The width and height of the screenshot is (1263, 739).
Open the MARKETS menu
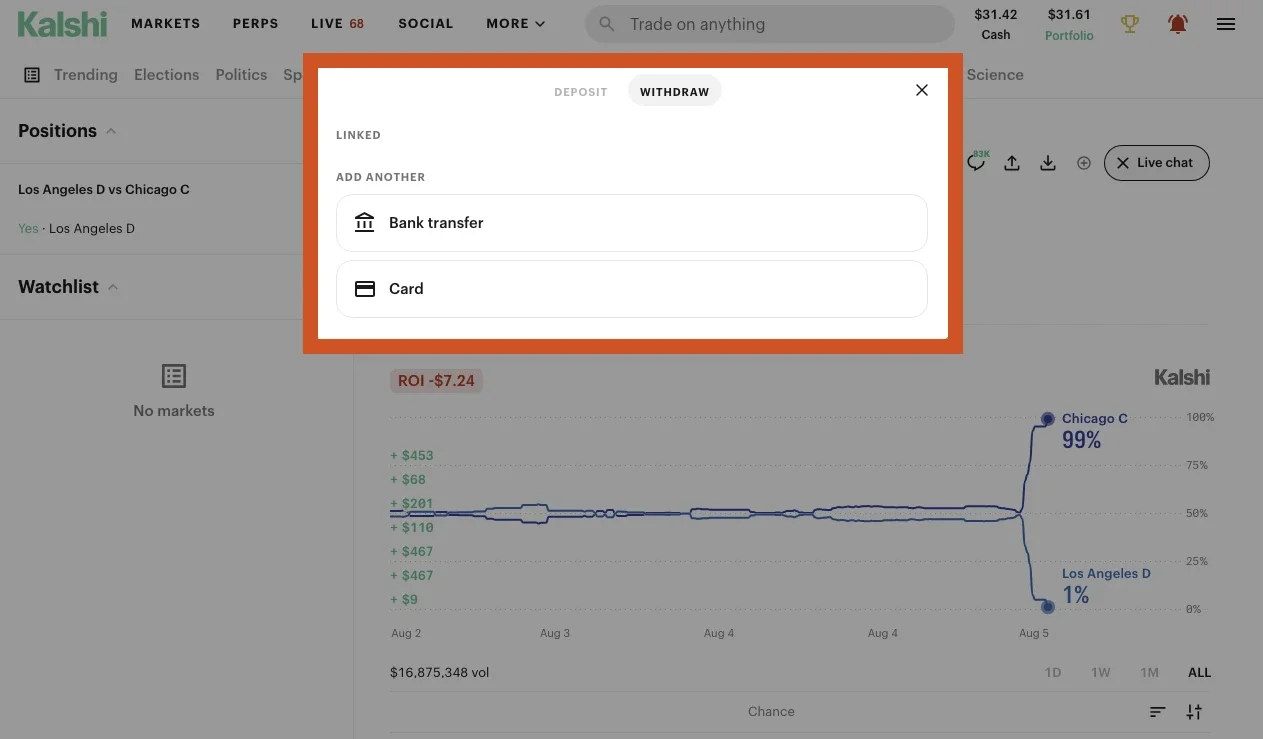point(166,23)
